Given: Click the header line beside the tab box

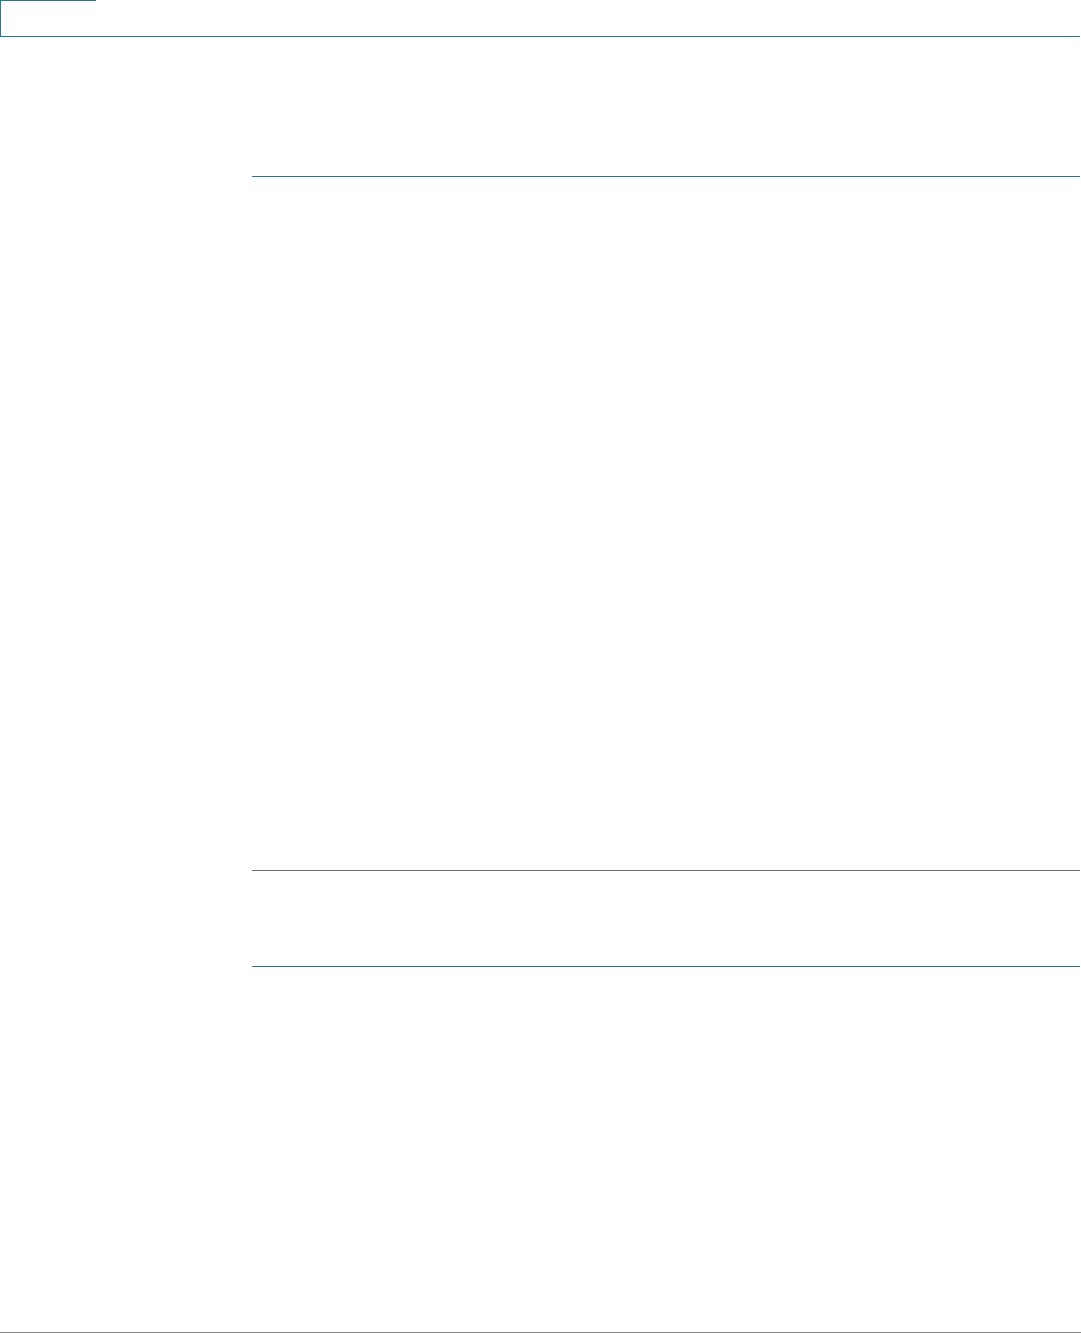Looking at the screenshot, I should 588,36.
